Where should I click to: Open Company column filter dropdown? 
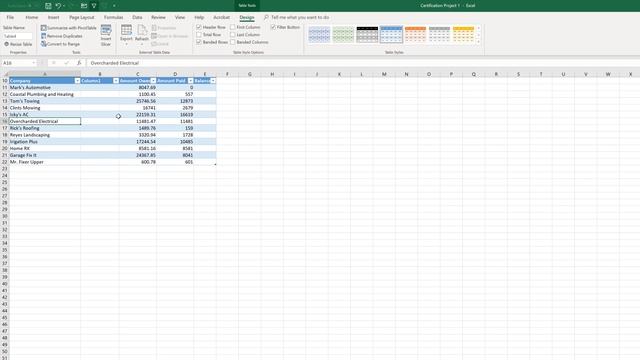tap(77, 81)
